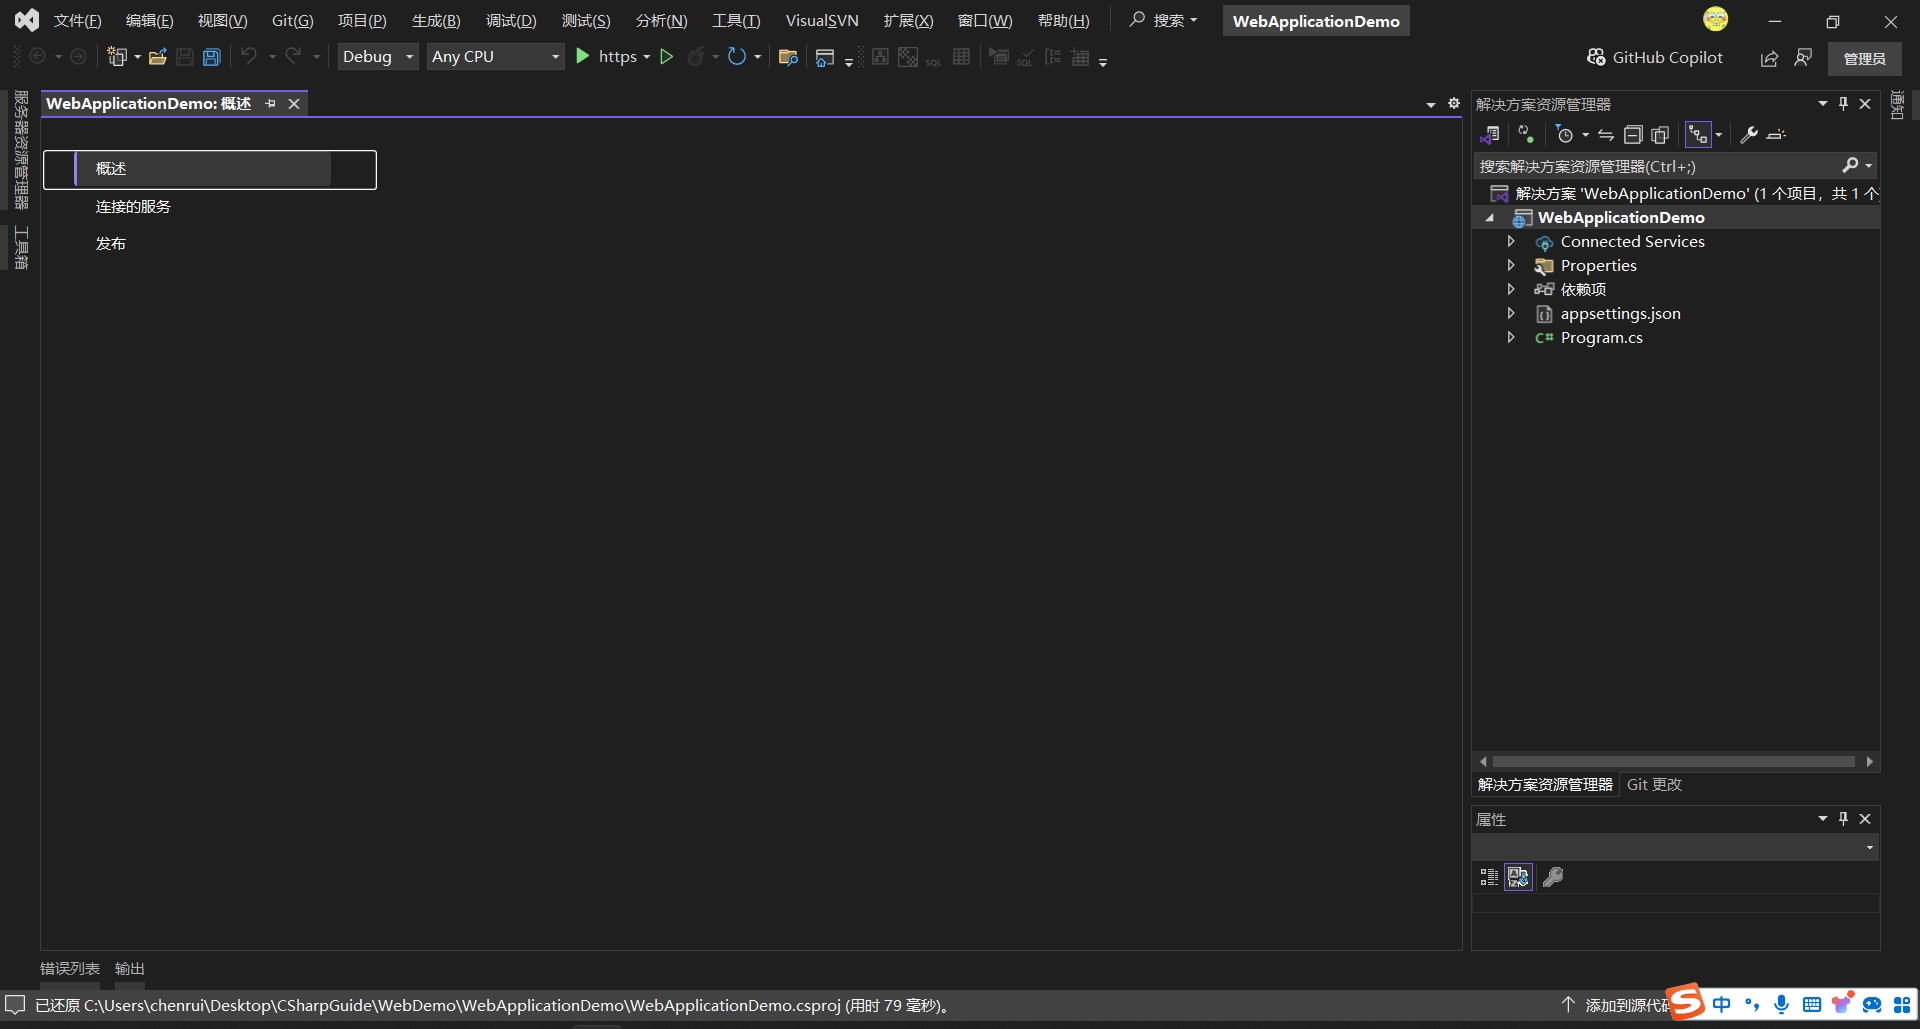Image resolution: width=1920 pixels, height=1029 pixels.
Task: Open the find in files folder icon
Action: click(788, 57)
